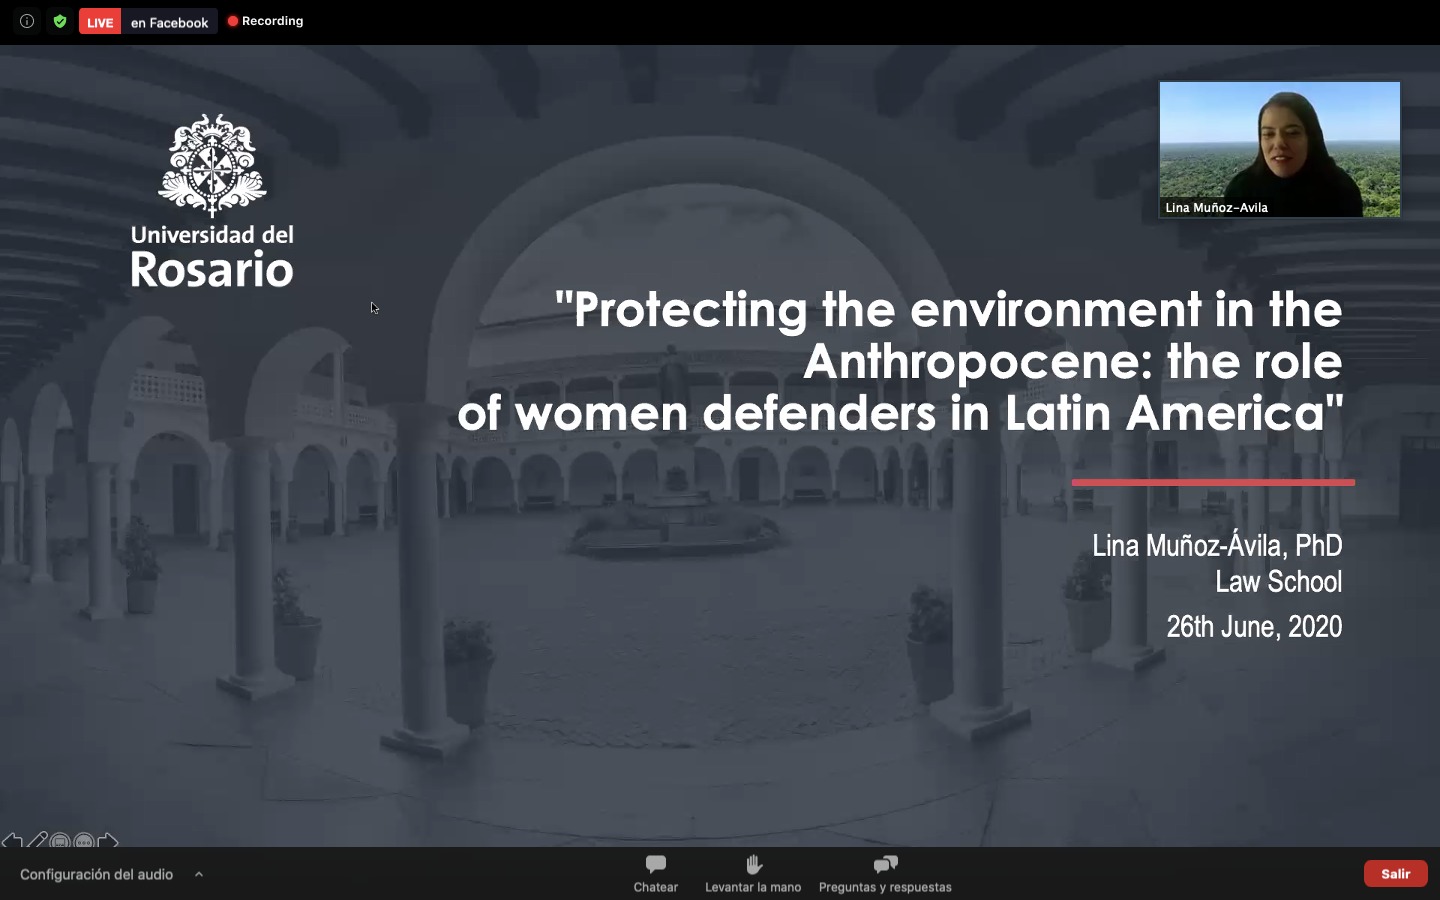
Task: Click the Recording status indicator
Action: coord(265,21)
